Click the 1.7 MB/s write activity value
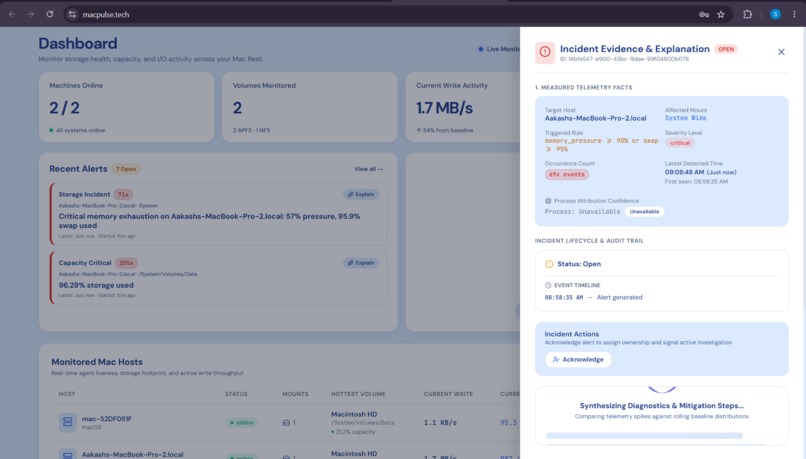Image resolution: width=806 pixels, height=459 pixels. (x=444, y=108)
